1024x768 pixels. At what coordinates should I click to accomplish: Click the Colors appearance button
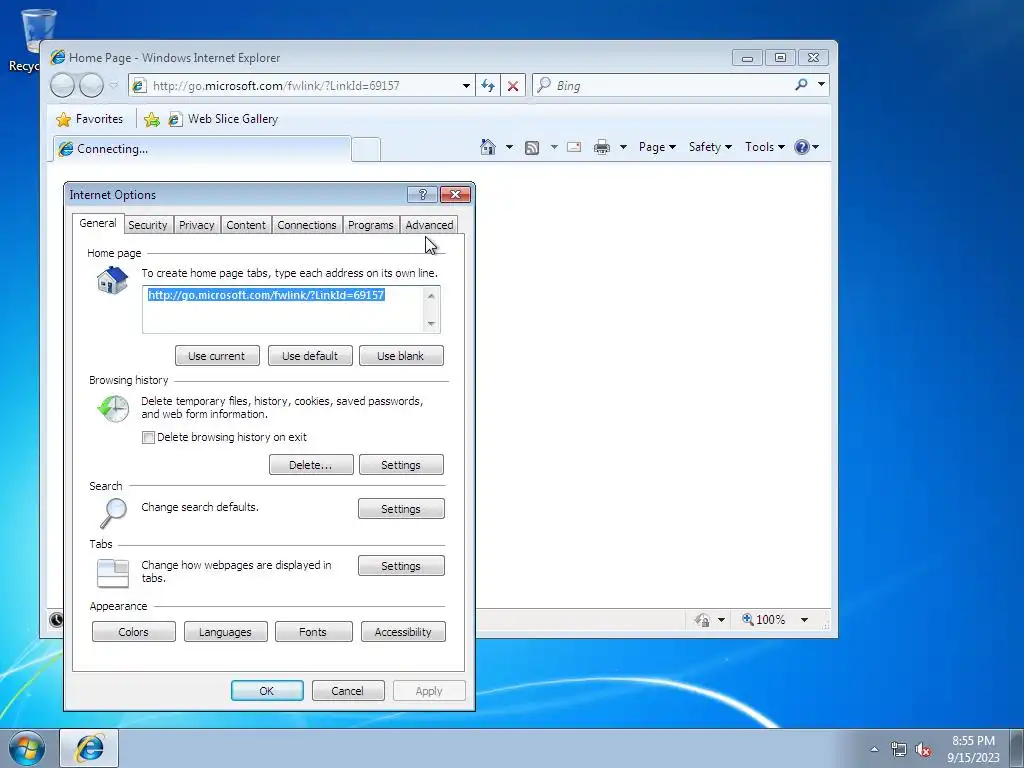(x=134, y=632)
